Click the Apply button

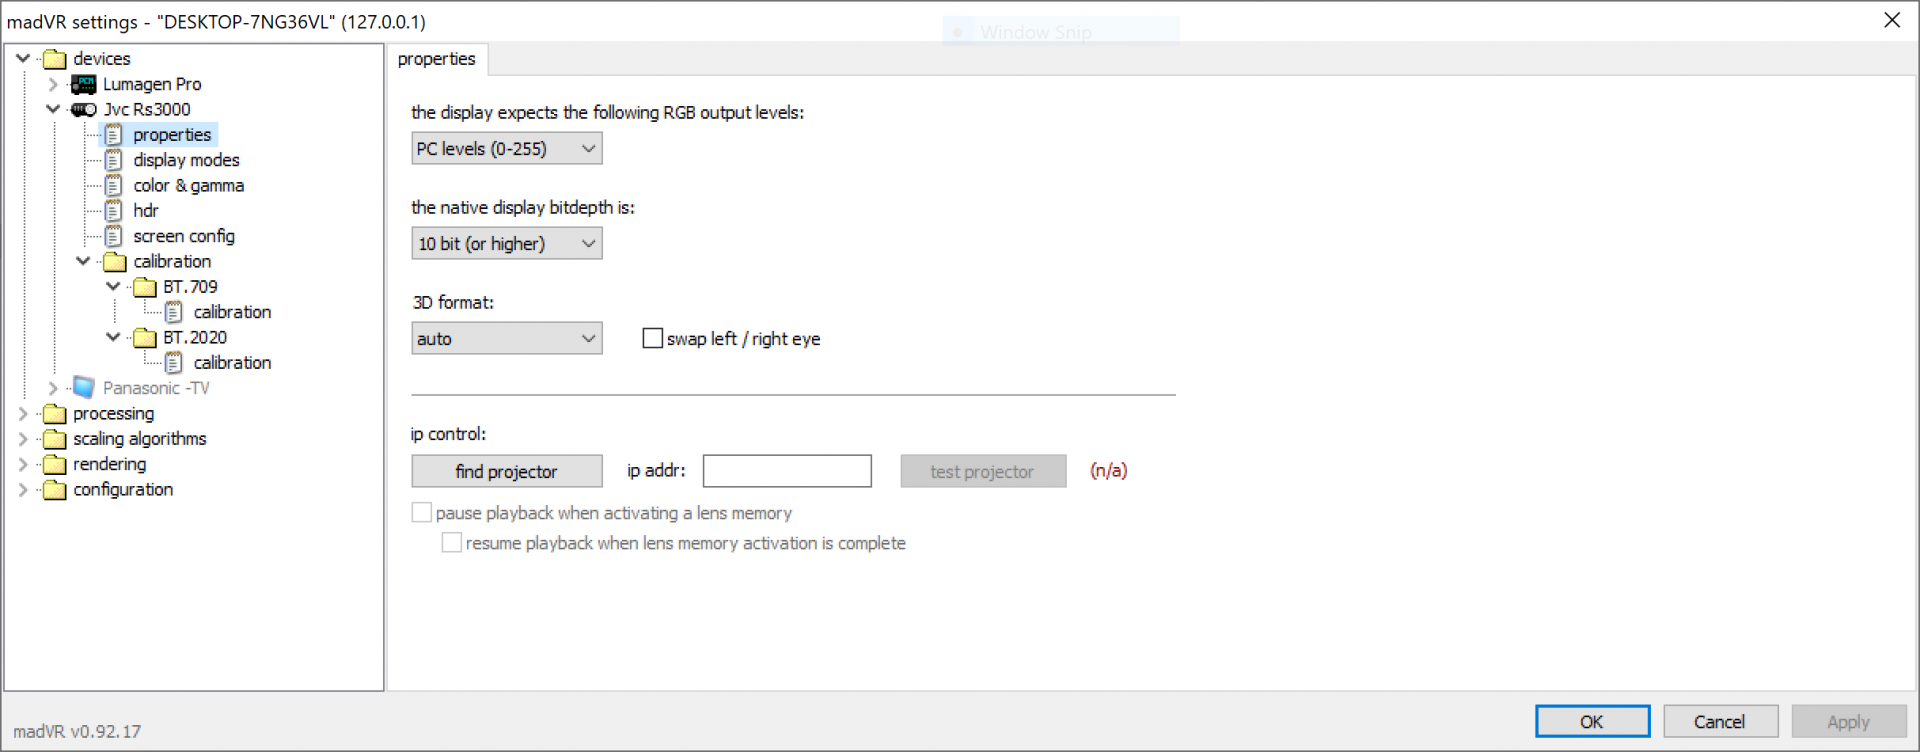tap(1848, 721)
